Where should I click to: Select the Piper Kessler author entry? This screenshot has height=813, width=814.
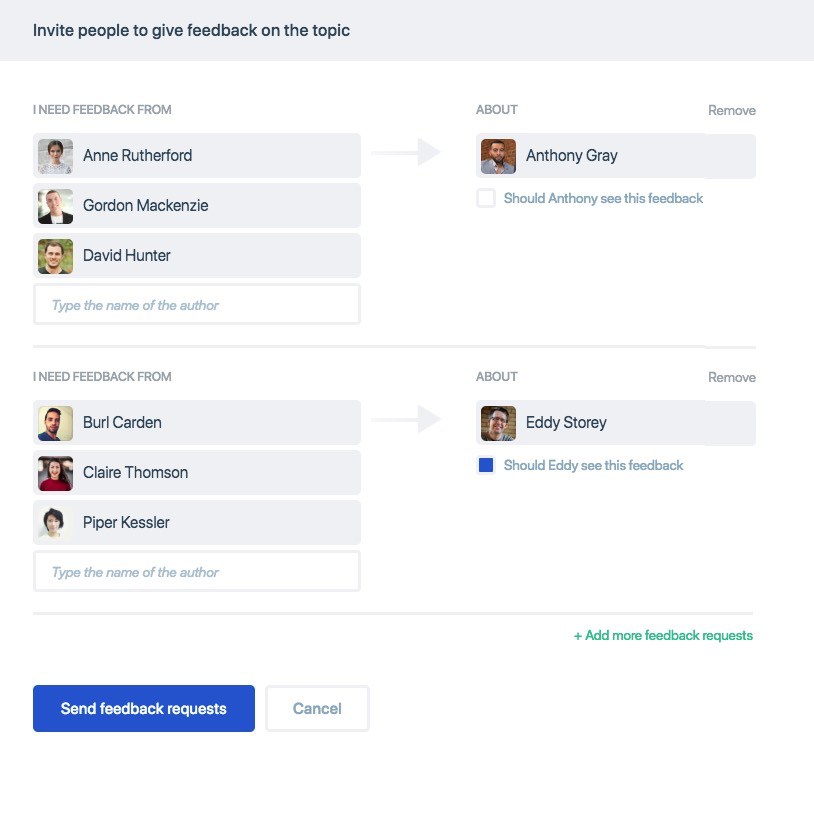coord(197,523)
